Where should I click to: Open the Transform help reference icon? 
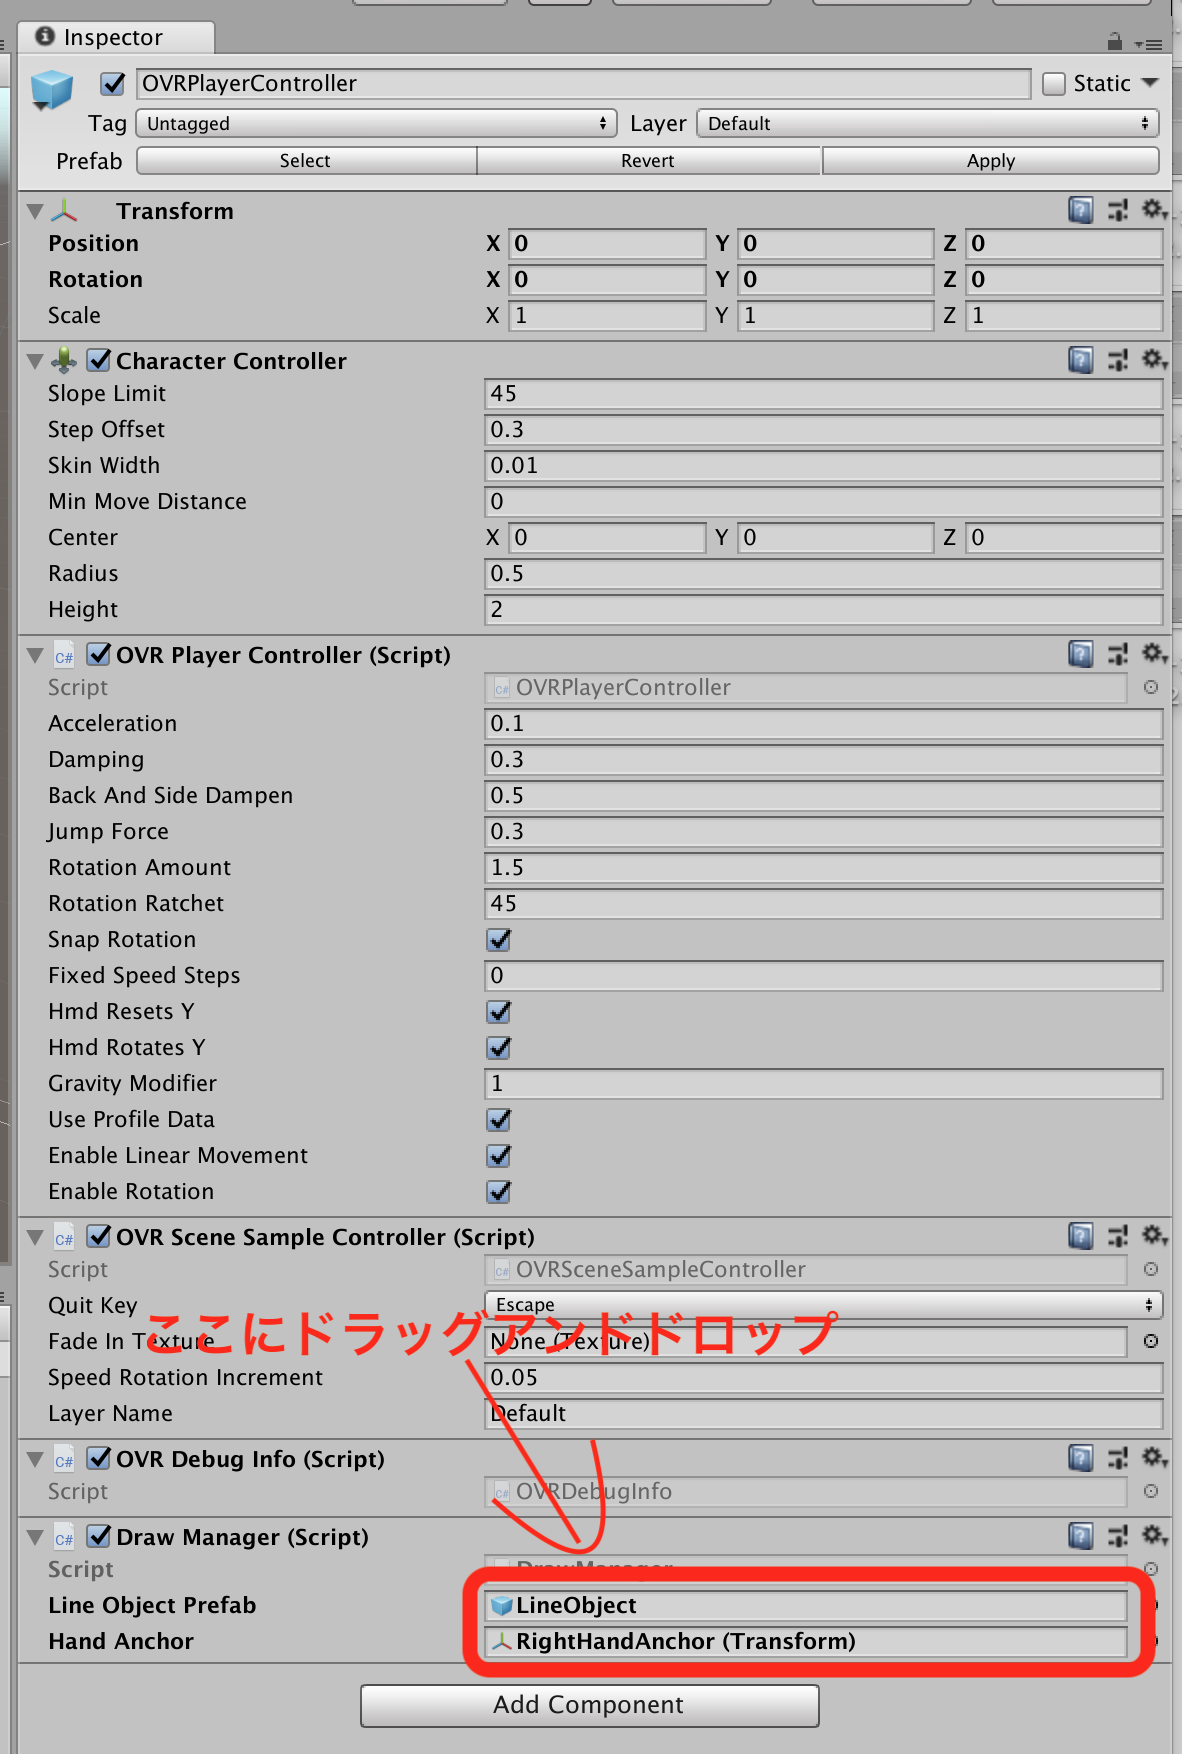tap(1080, 210)
